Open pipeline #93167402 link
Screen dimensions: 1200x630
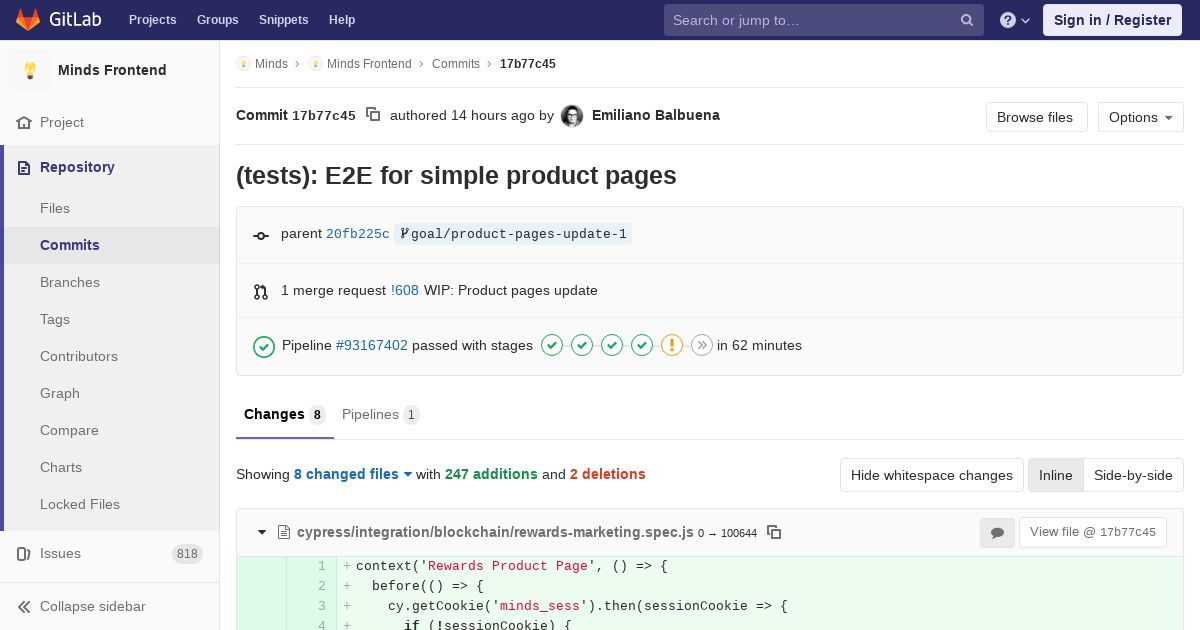372,345
